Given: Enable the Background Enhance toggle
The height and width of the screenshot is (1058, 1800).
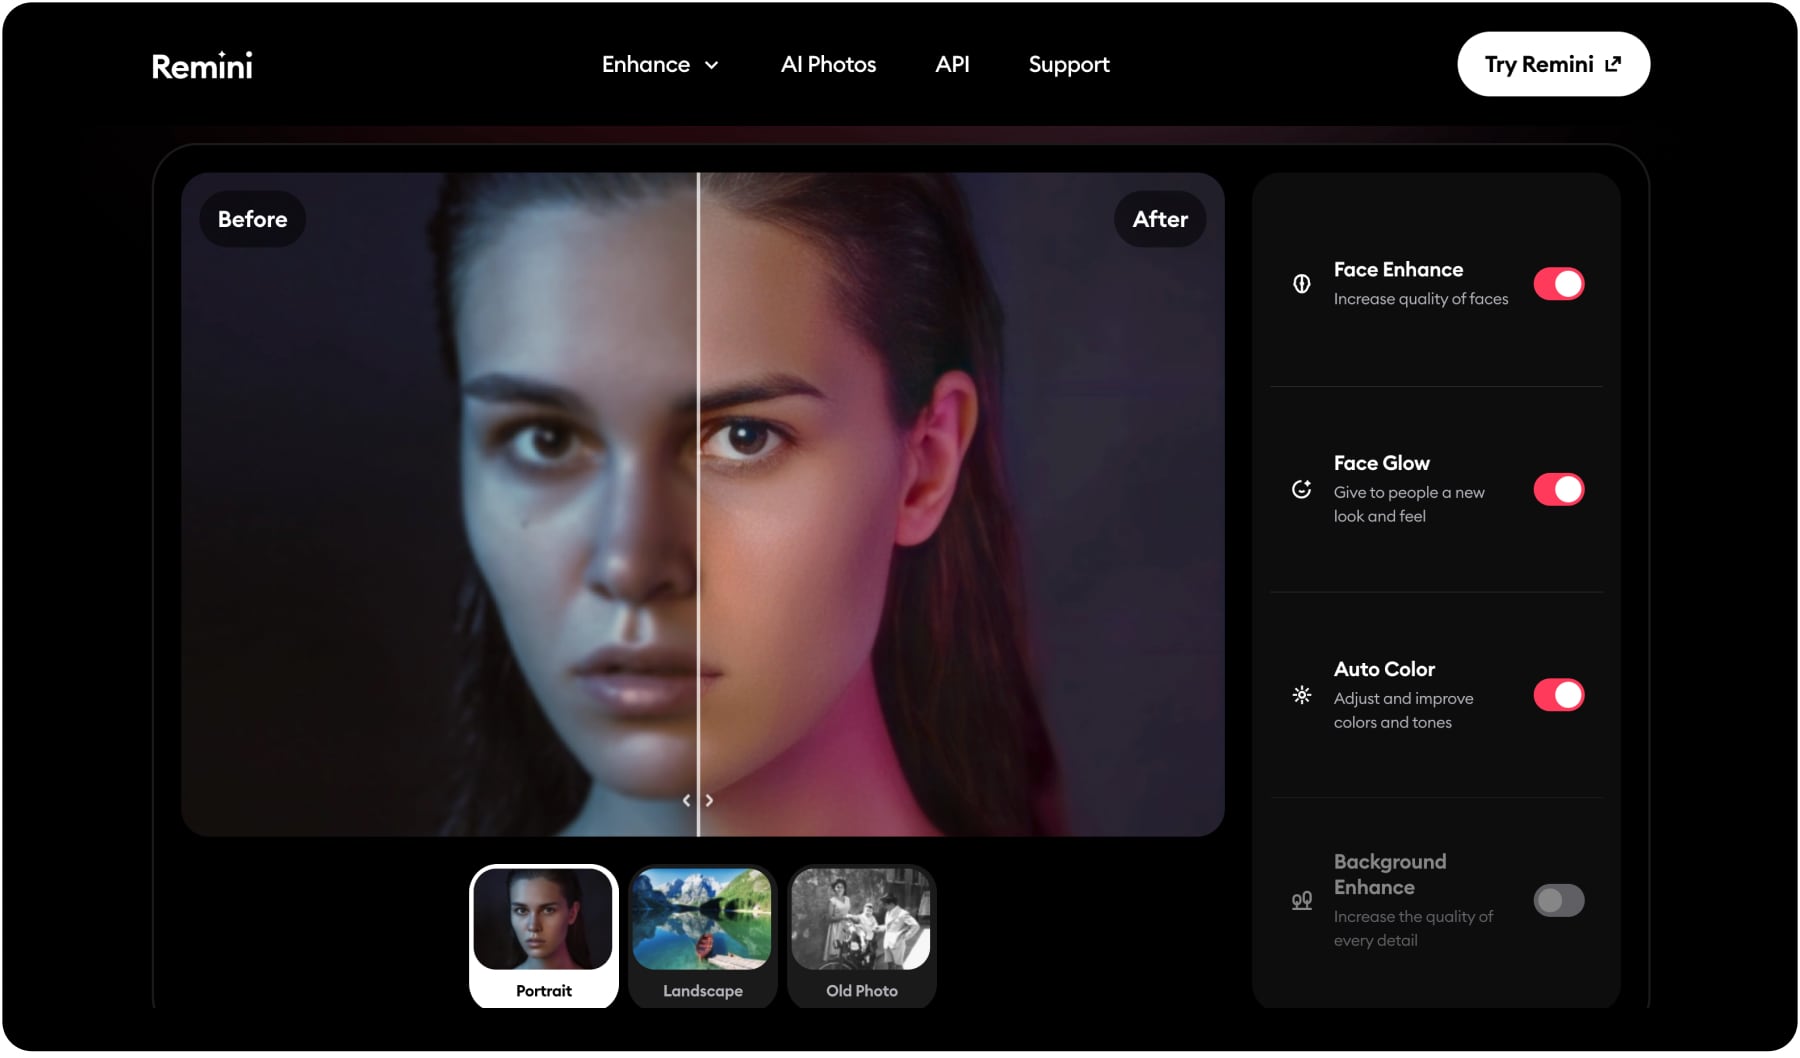Looking at the screenshot, I should [1557, 900].
